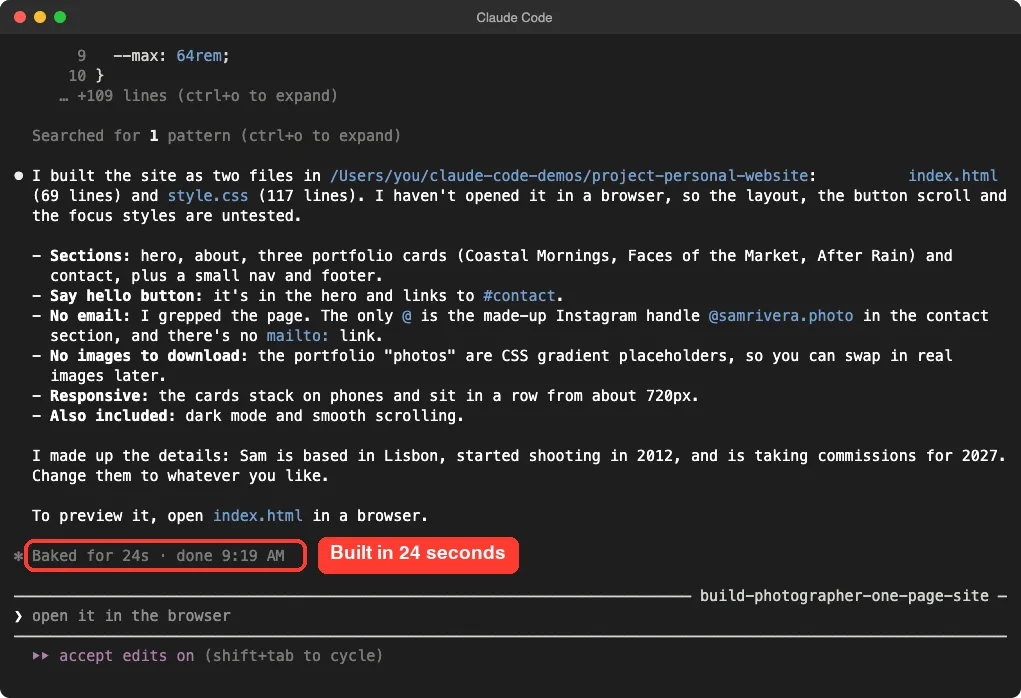This screenshot has width=1021, height=698.
Task: Click the white bullet before I built
Action: (19, 176)
